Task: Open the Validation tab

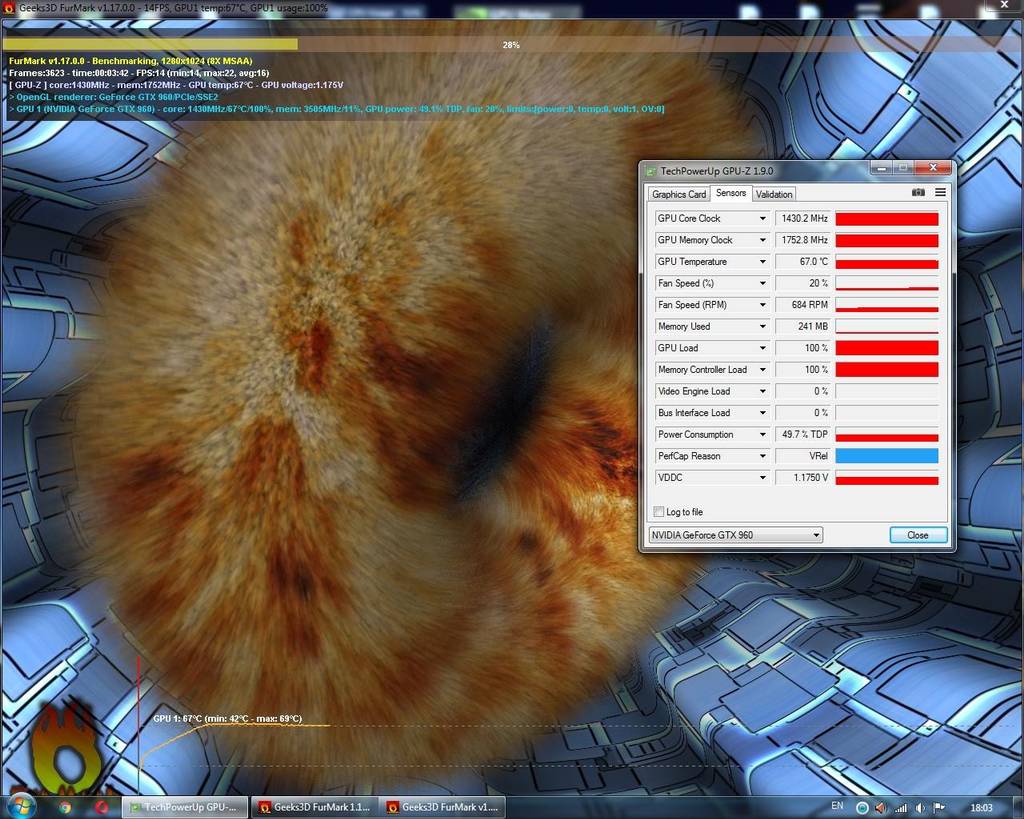Action: click(x=774, y=194)
